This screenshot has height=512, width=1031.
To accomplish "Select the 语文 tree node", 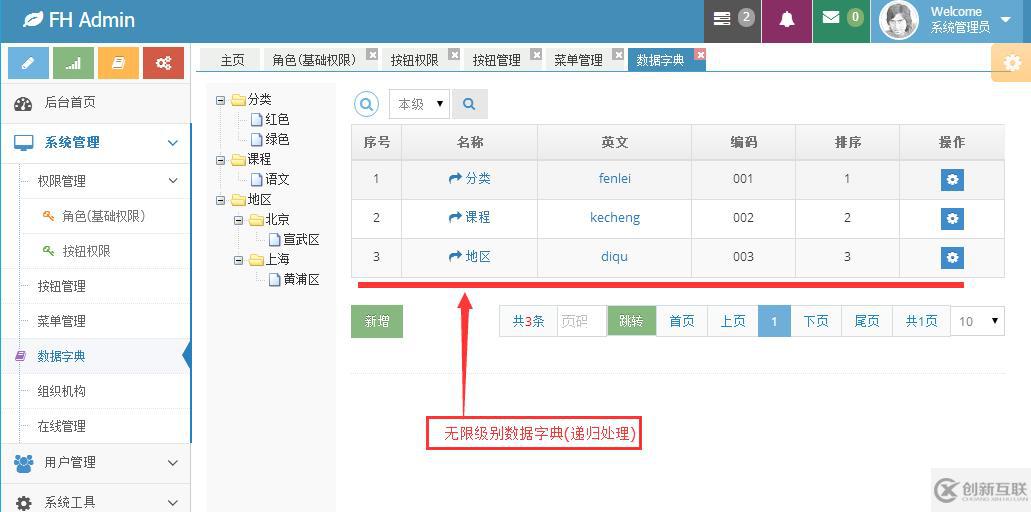I will coord(277,179).
